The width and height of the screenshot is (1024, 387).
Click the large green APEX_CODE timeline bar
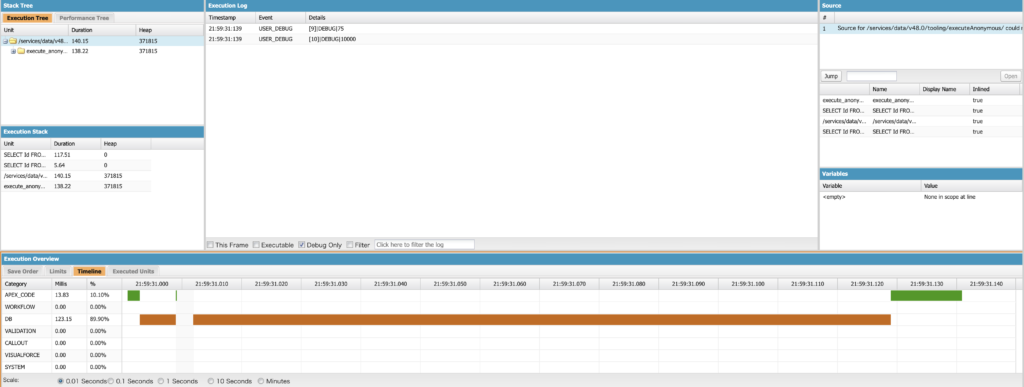click(926, 296)
